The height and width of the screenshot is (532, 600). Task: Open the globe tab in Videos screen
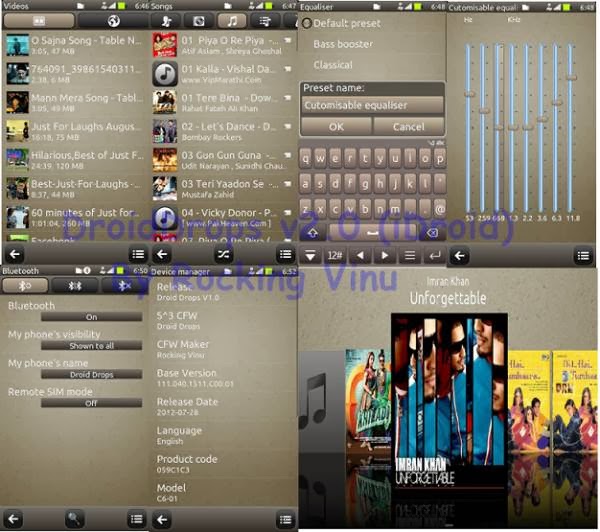(x=113, y=21)
